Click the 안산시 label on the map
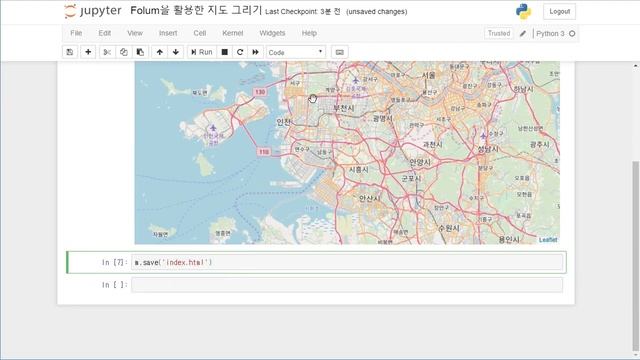 (x=369, y=198)
